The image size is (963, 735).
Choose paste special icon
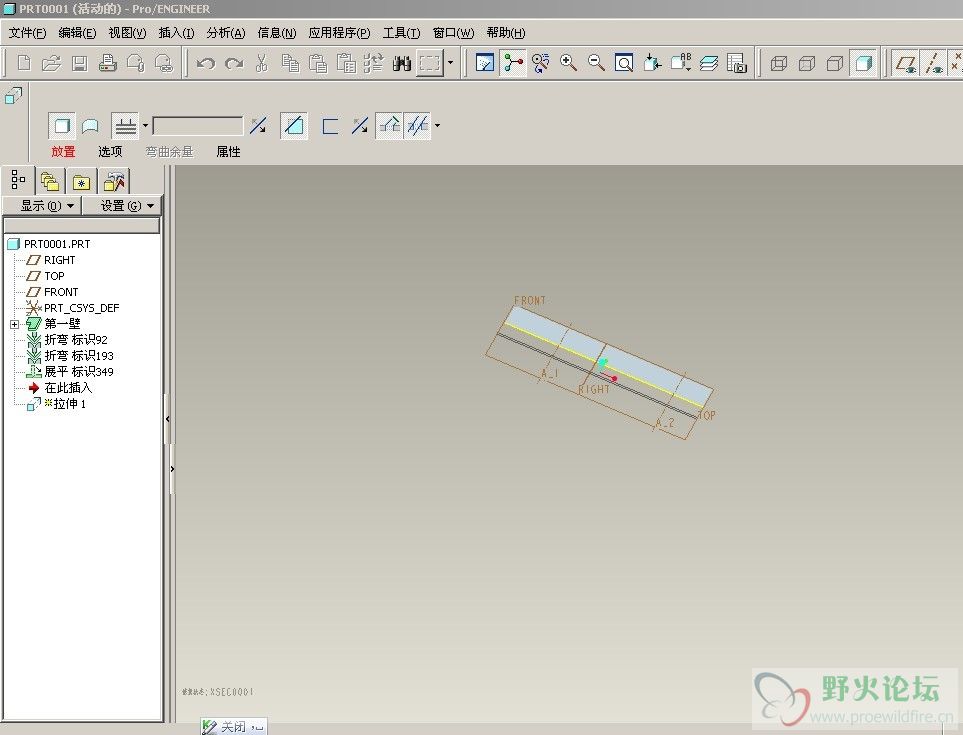(x=346, y=63)
